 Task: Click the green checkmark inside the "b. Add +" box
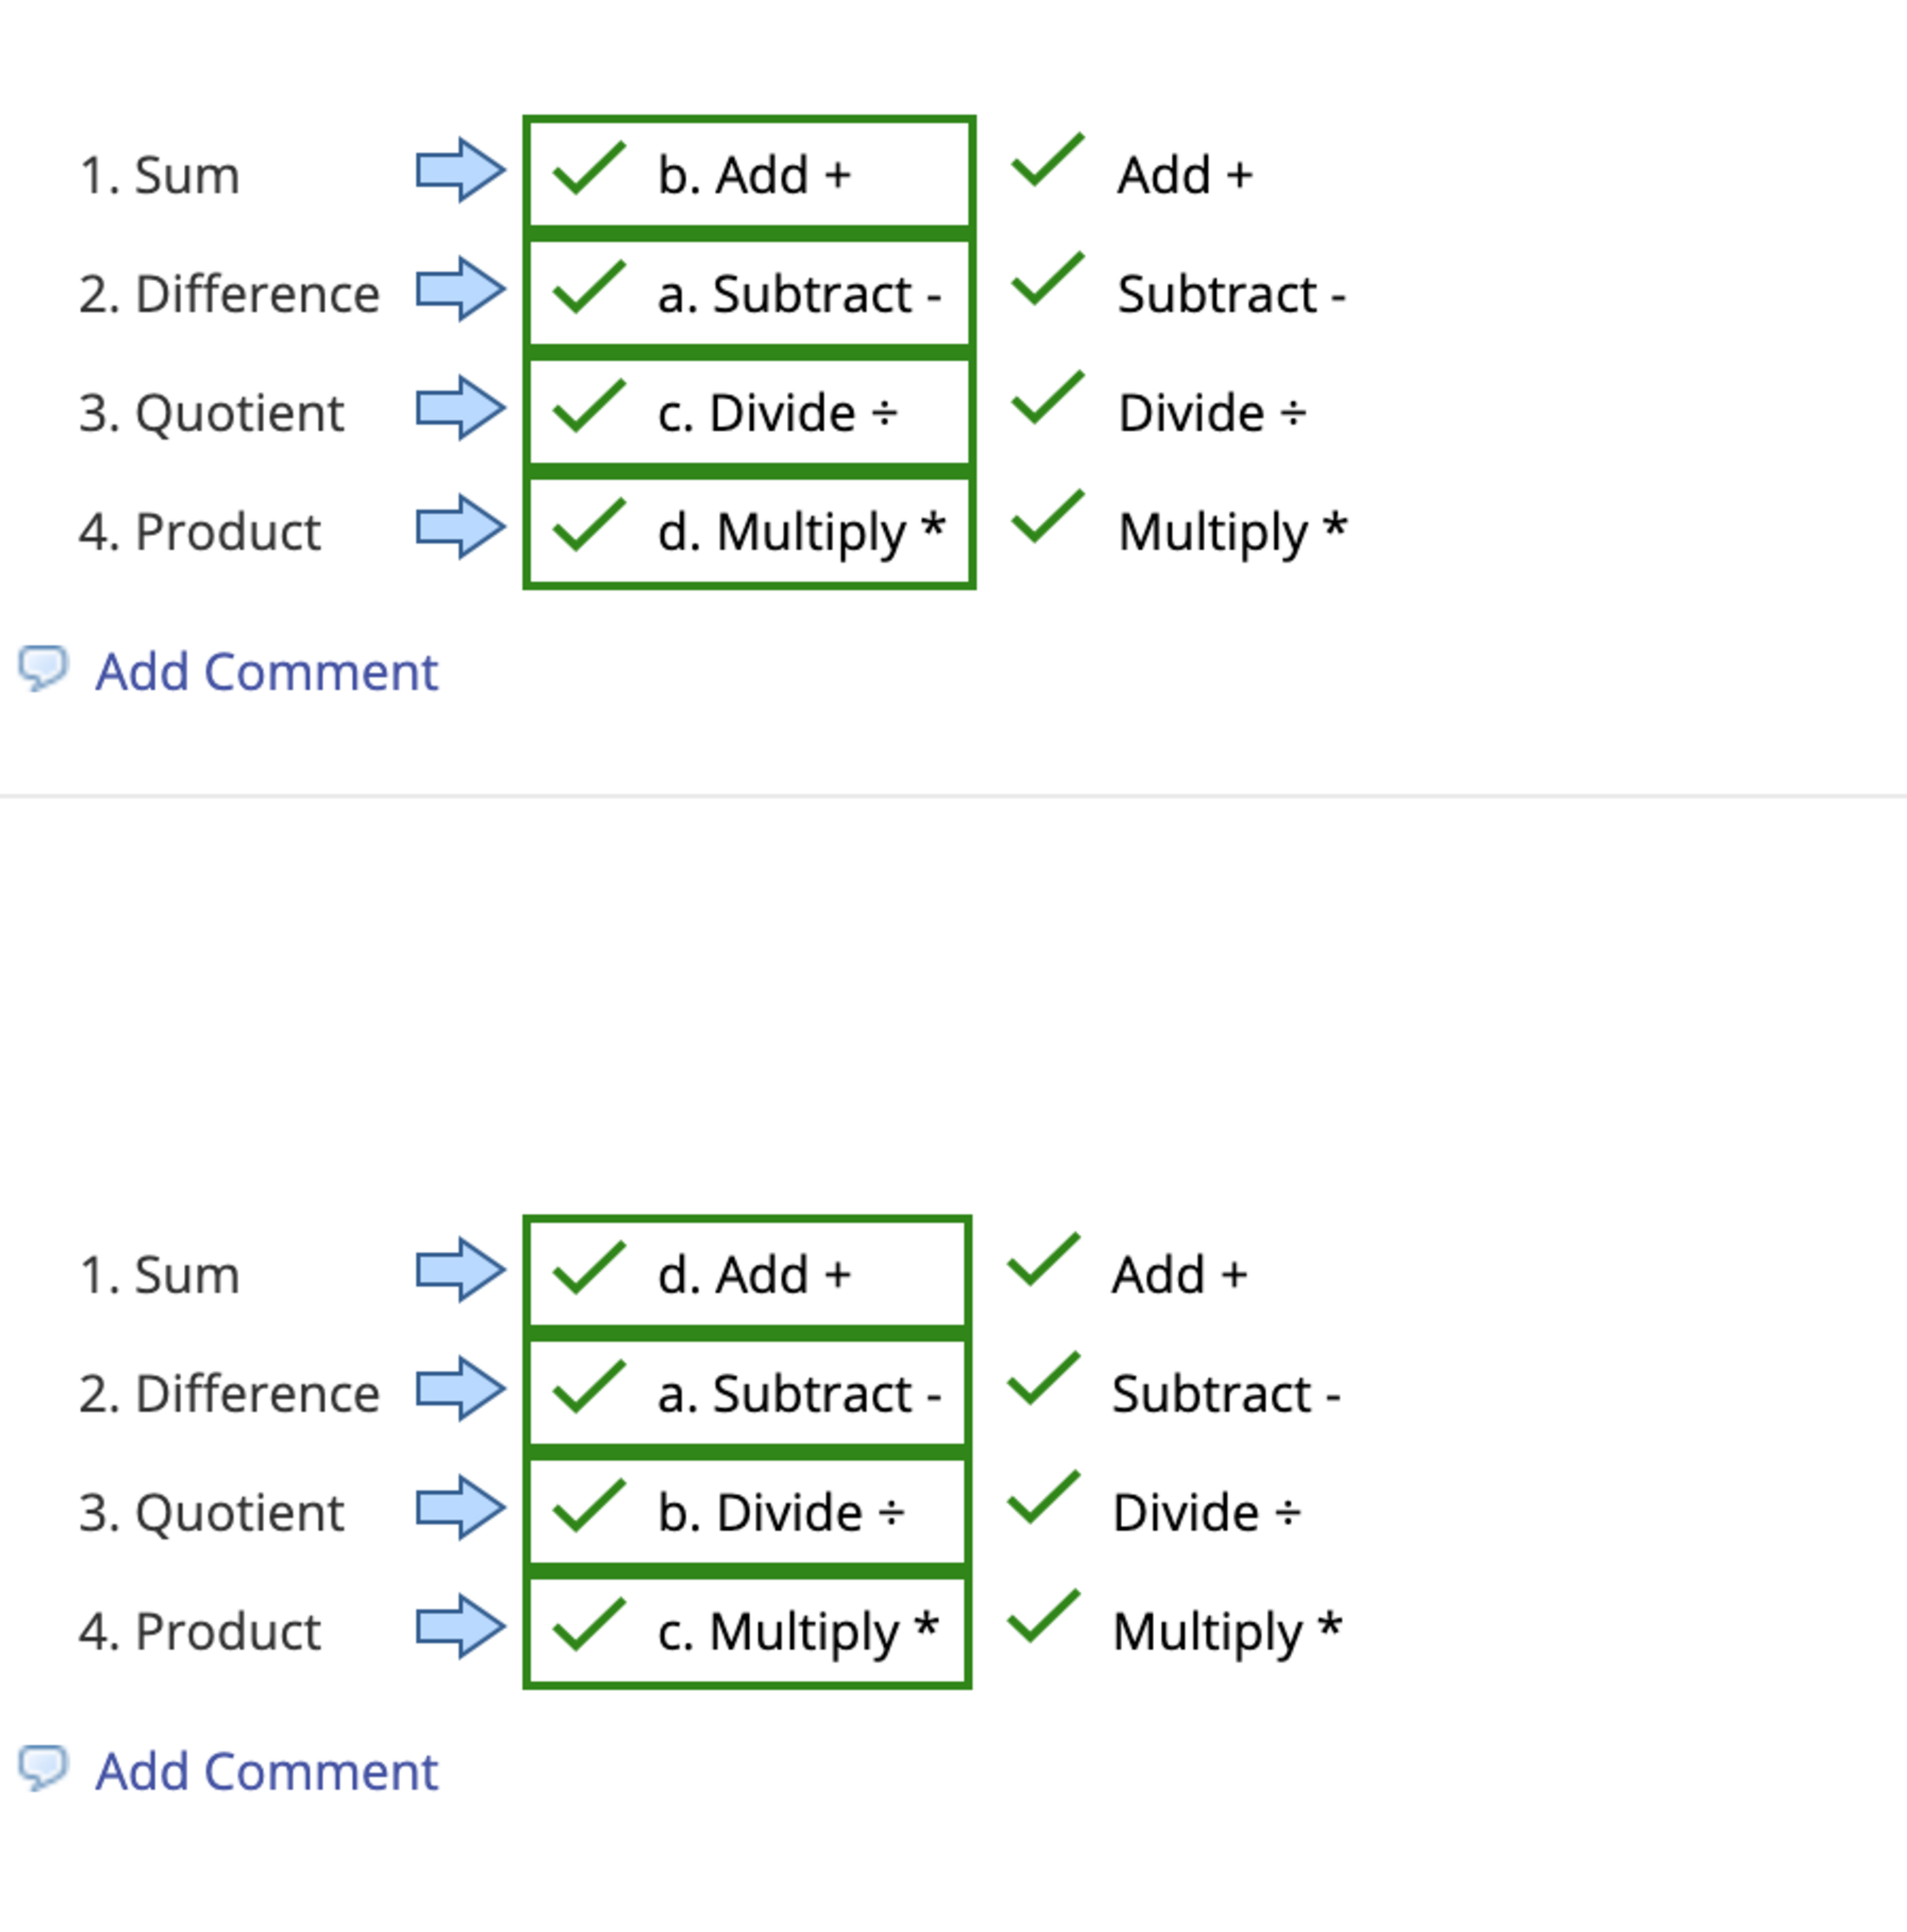(x=589, y=168)
